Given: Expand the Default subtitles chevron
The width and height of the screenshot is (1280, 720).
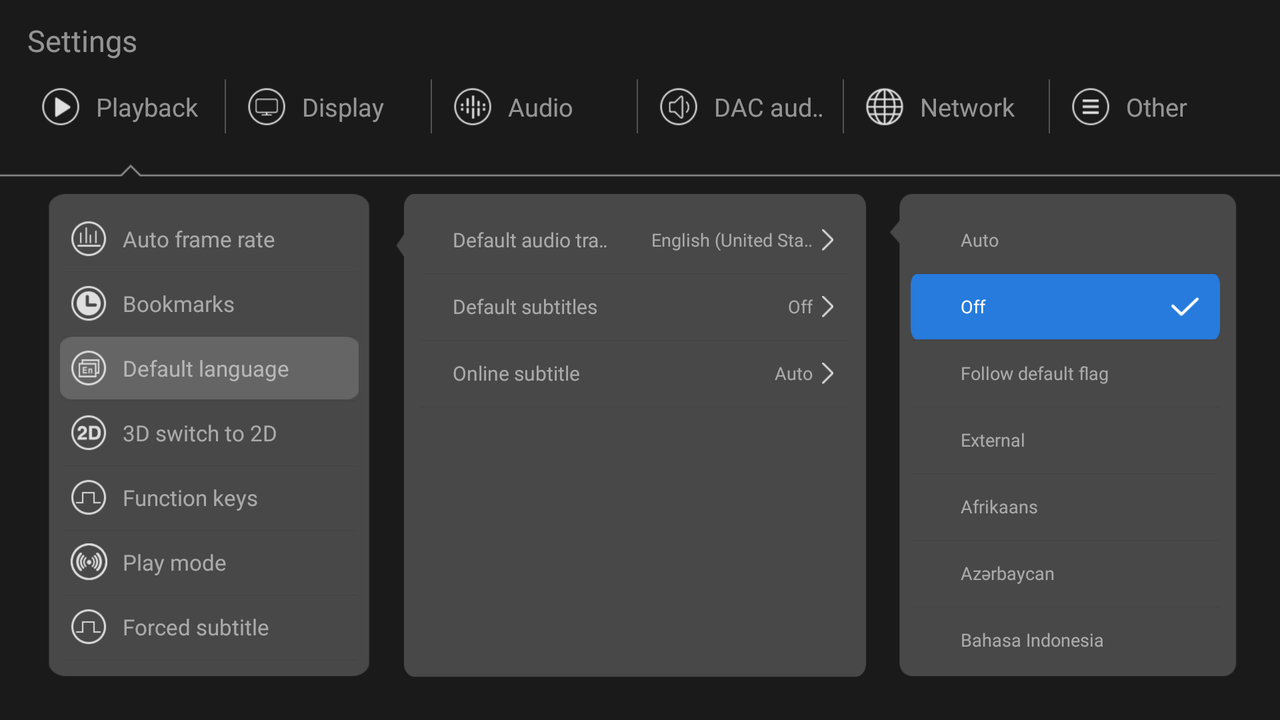Looking at the screenshot, I should [x=828, y=307].
